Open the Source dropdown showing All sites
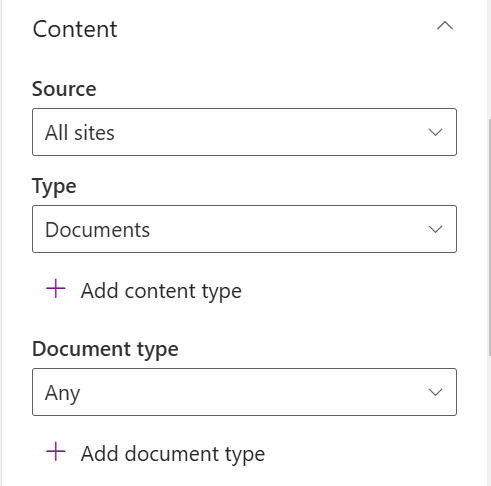 point(244,132)
